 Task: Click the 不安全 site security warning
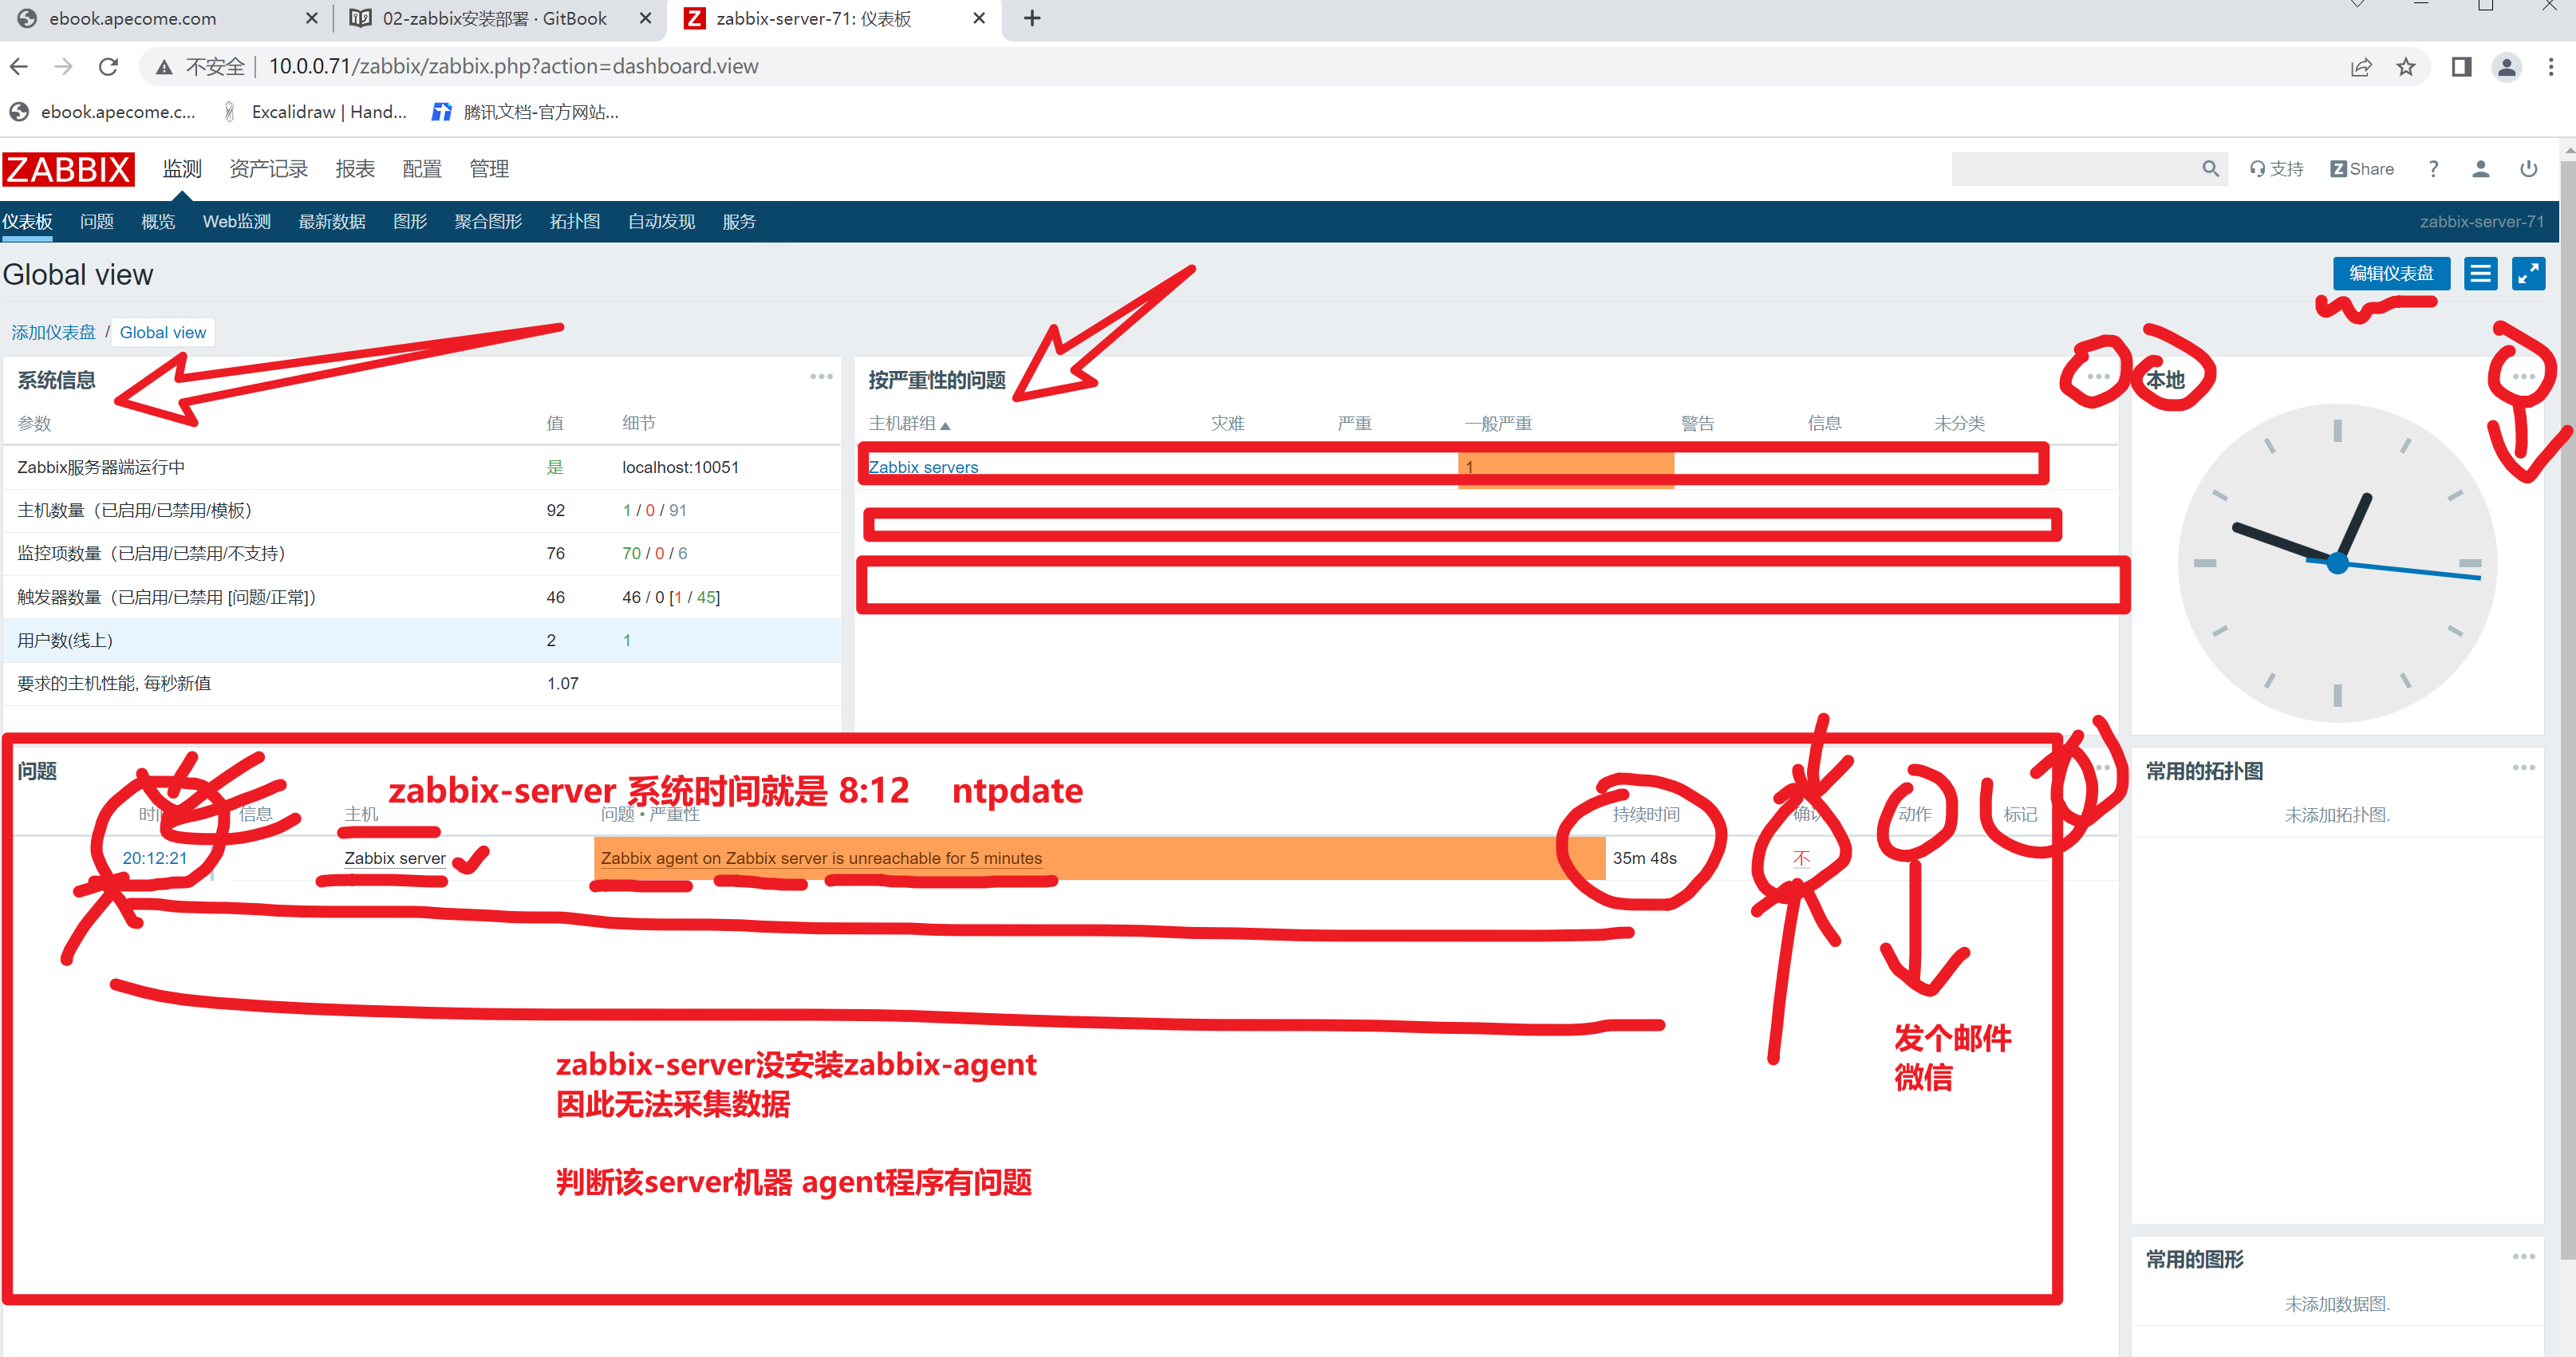click(200, 67)
